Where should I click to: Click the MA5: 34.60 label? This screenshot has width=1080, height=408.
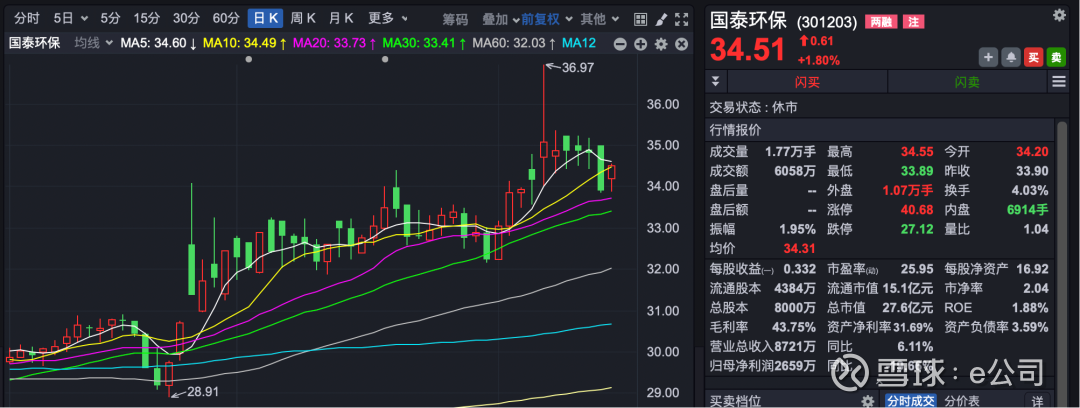158,43
